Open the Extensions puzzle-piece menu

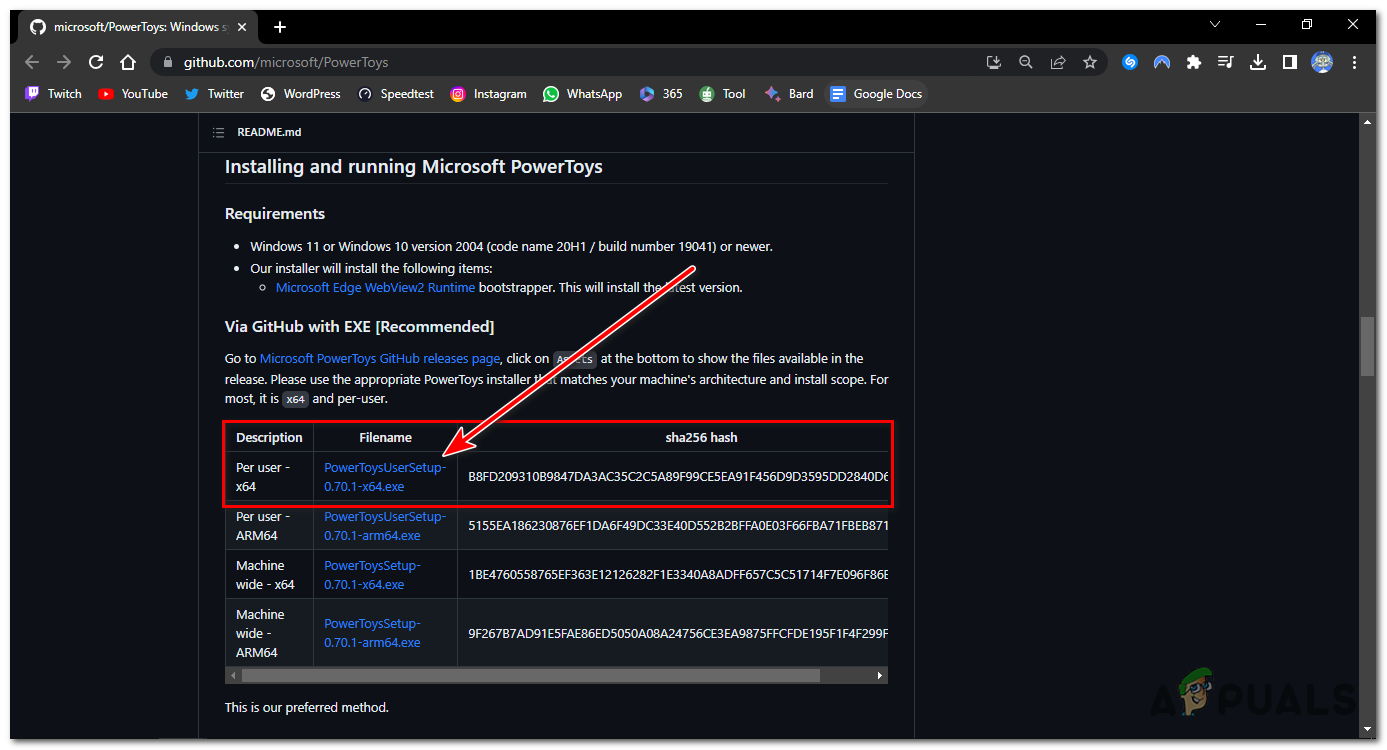pyautogui.click(x=1194, y=62)
